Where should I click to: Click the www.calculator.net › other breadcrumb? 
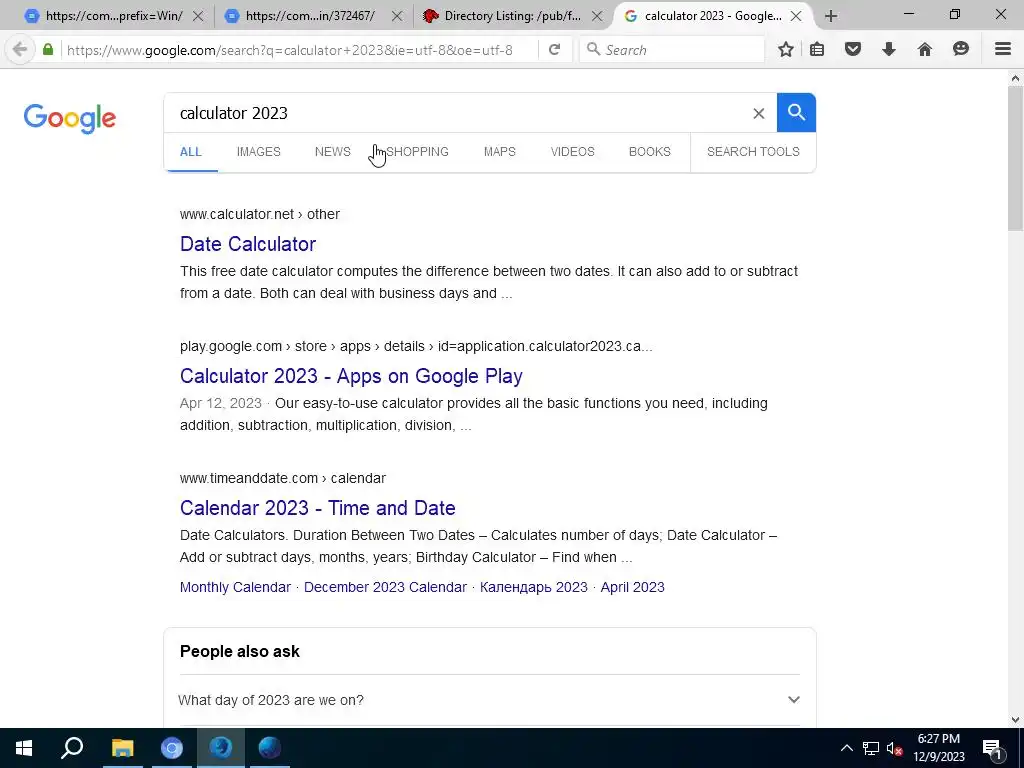click(x=260, y=214)
